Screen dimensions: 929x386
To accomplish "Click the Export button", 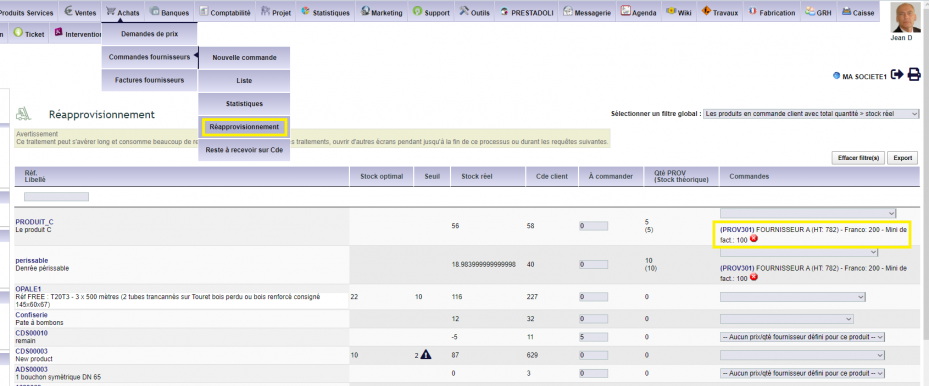I will (x=902, y=158).
